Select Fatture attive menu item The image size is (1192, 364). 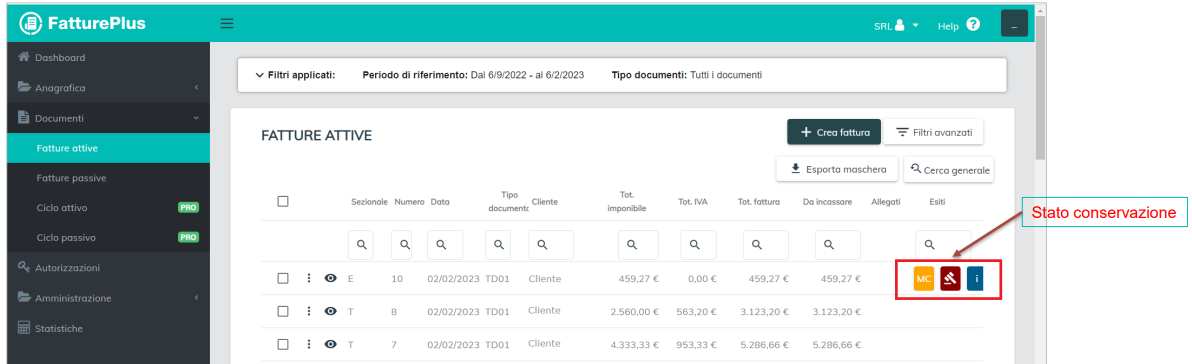click(108, 148)
